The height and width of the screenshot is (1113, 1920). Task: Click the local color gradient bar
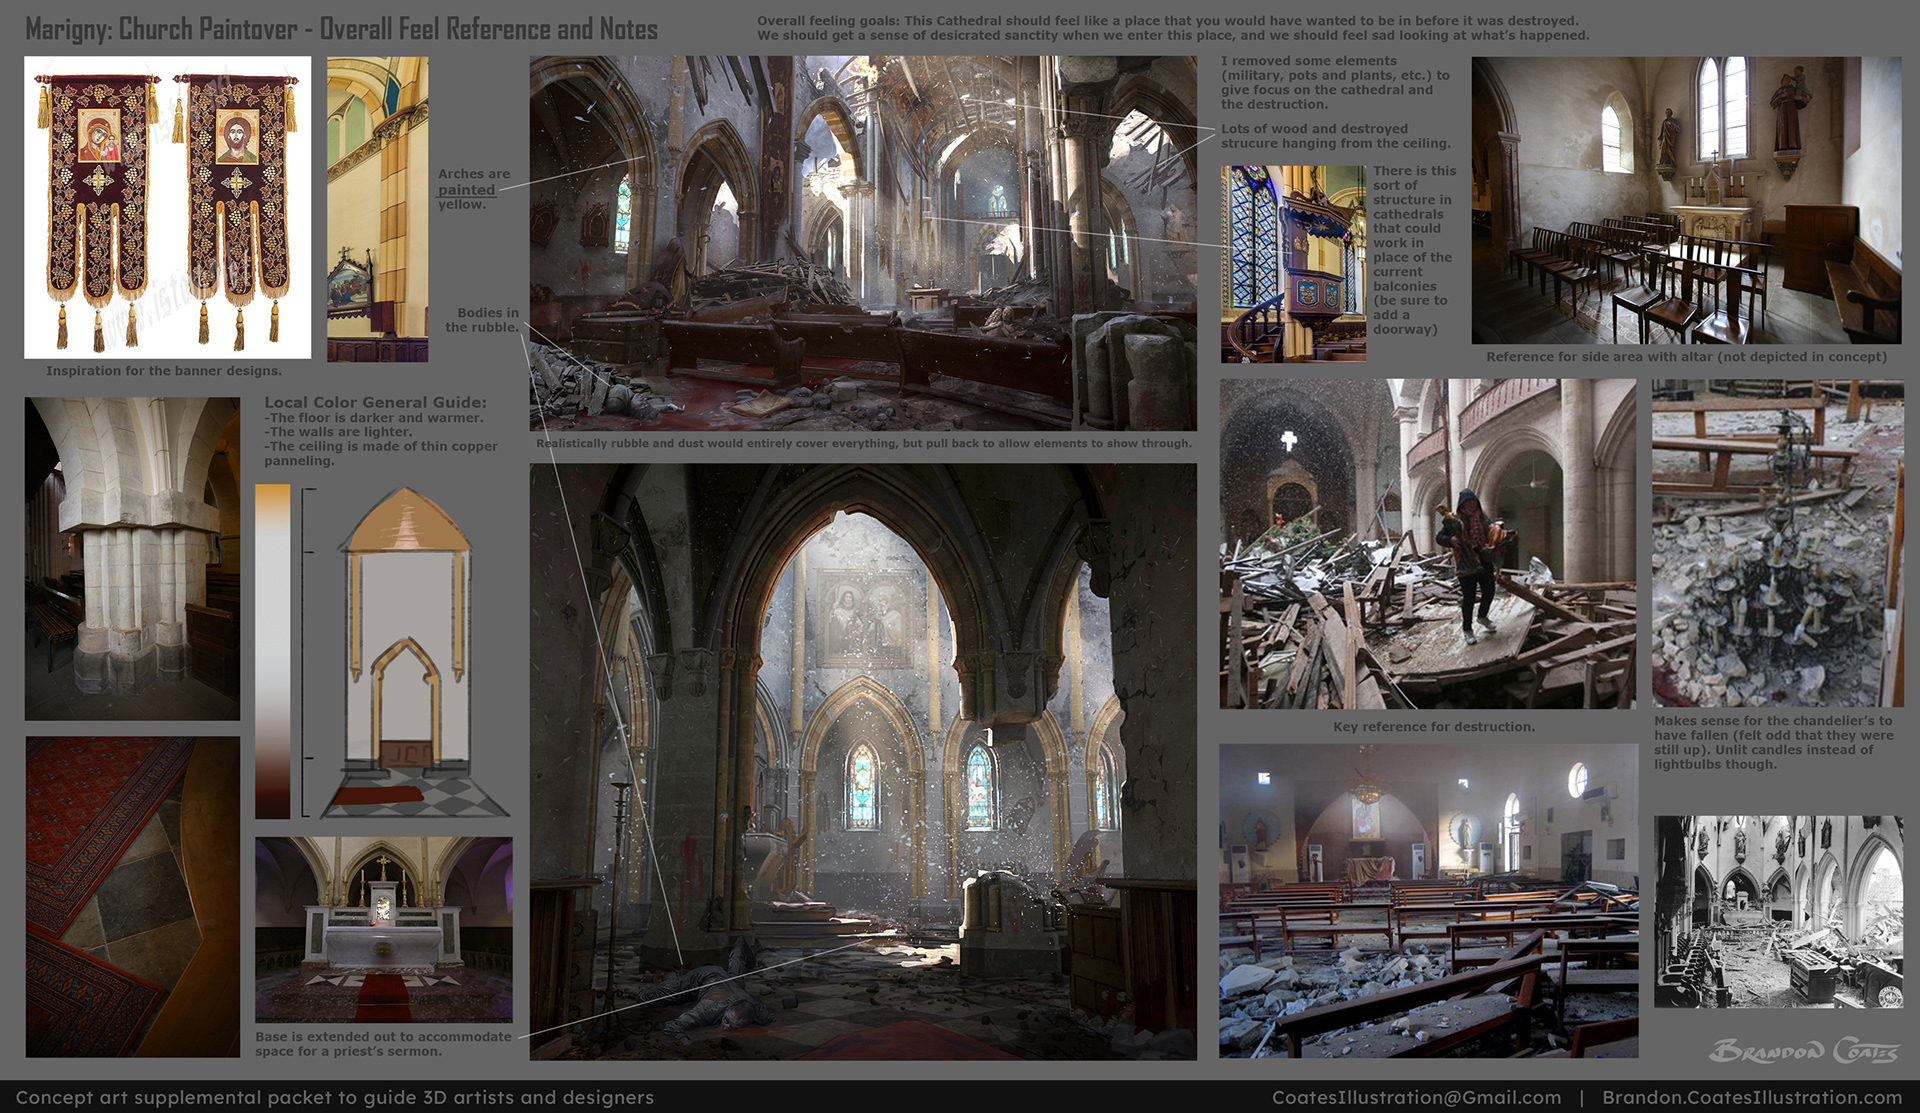tap(272, 651)
